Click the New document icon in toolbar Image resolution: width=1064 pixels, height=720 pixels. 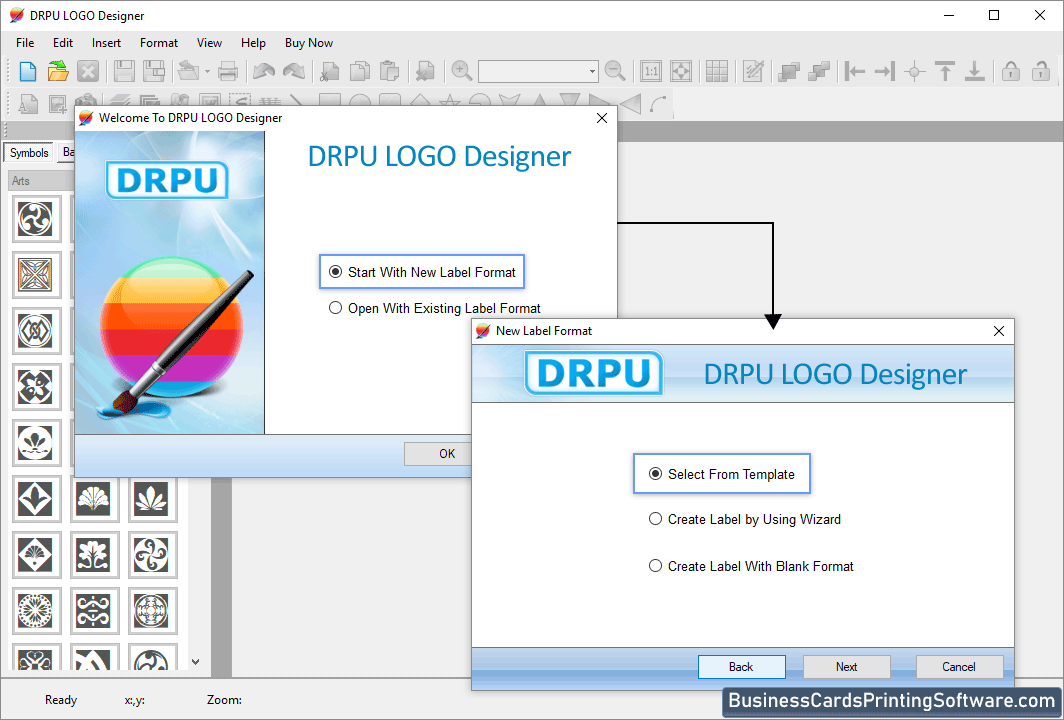tap(28, 71)
